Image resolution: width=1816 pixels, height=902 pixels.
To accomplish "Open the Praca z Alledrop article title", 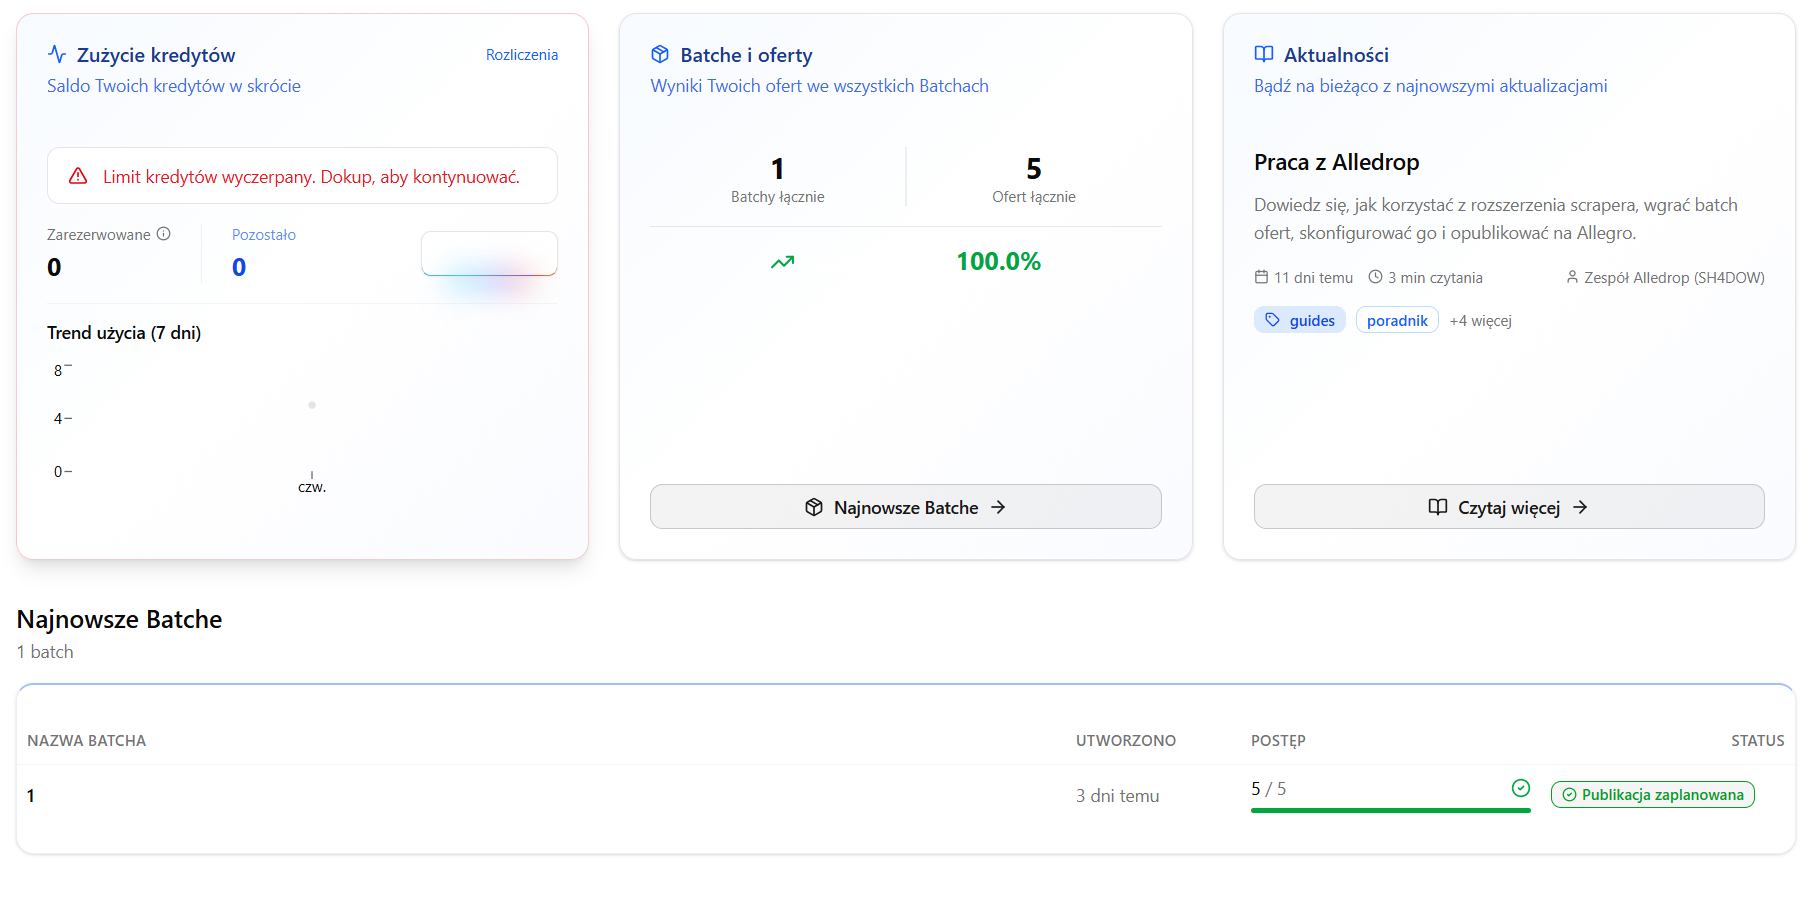I will point(1337,162).
